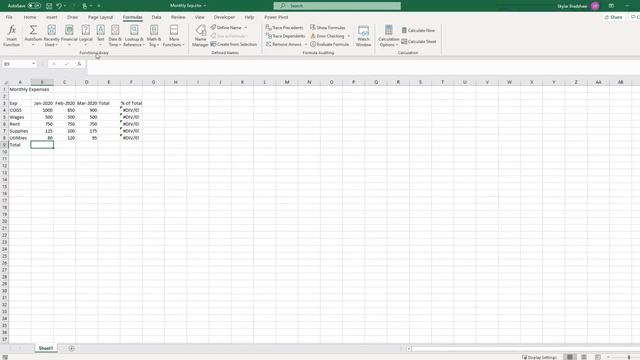Viewport: 640px width, 360px height.
Task: Switch to Normal view
Action: click(570, 357)
